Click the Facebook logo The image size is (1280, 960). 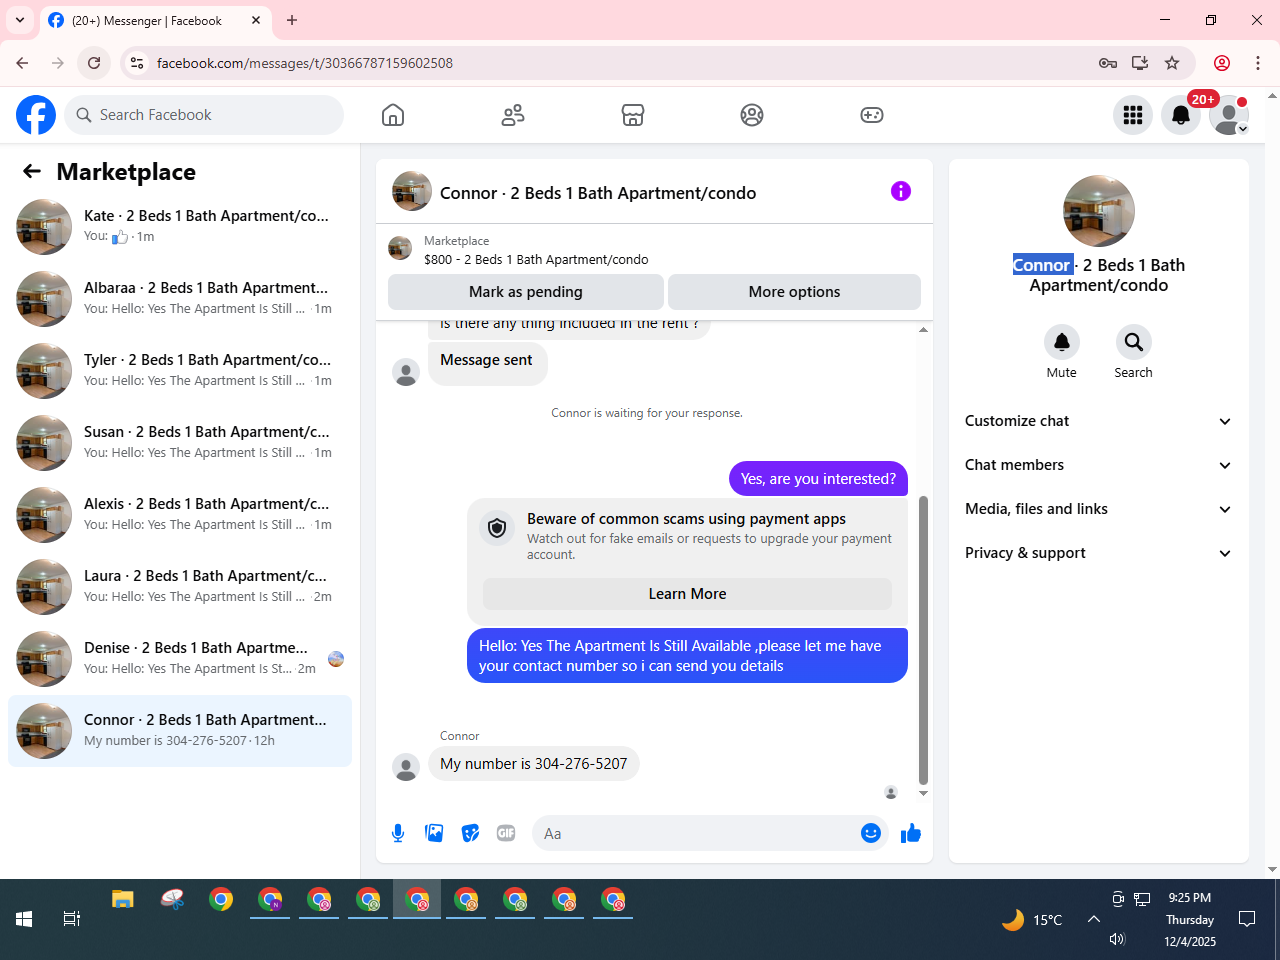[x=36, y=115]
